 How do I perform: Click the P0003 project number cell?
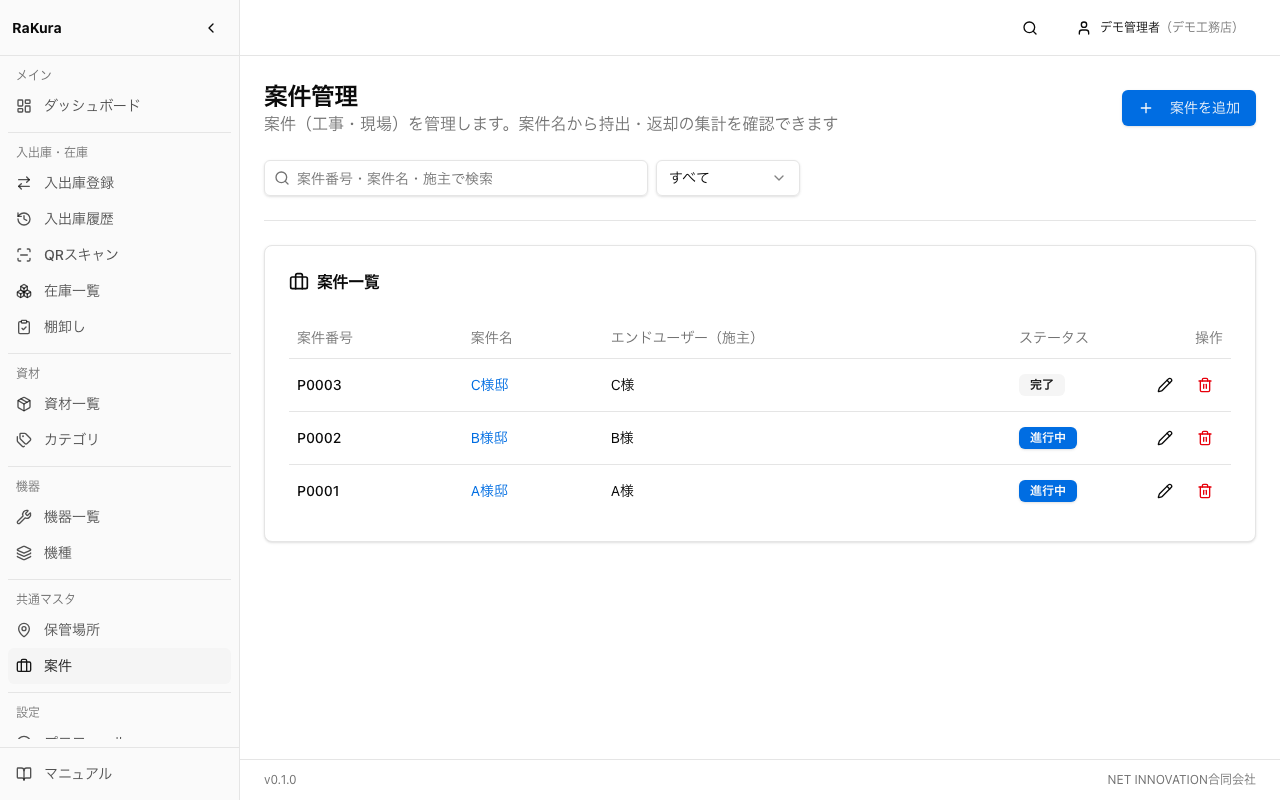(x=319, y=385)
